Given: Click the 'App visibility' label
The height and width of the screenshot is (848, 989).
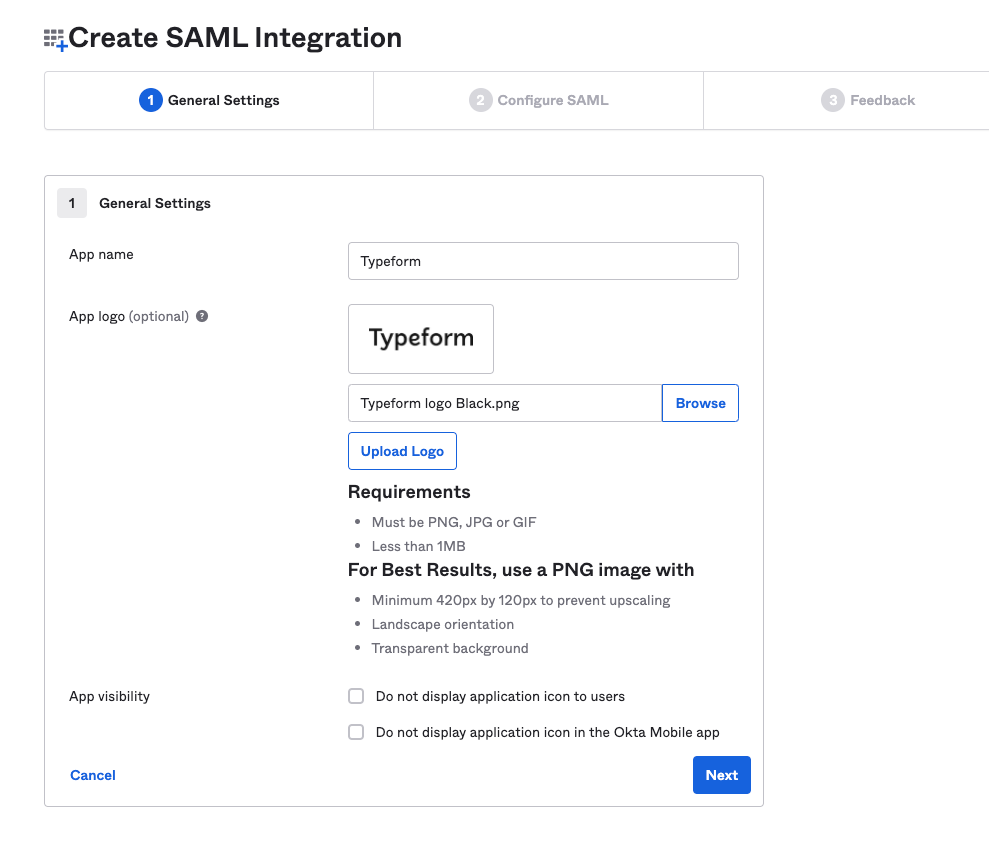Looking at the screenshot, I should pos(110,697).
